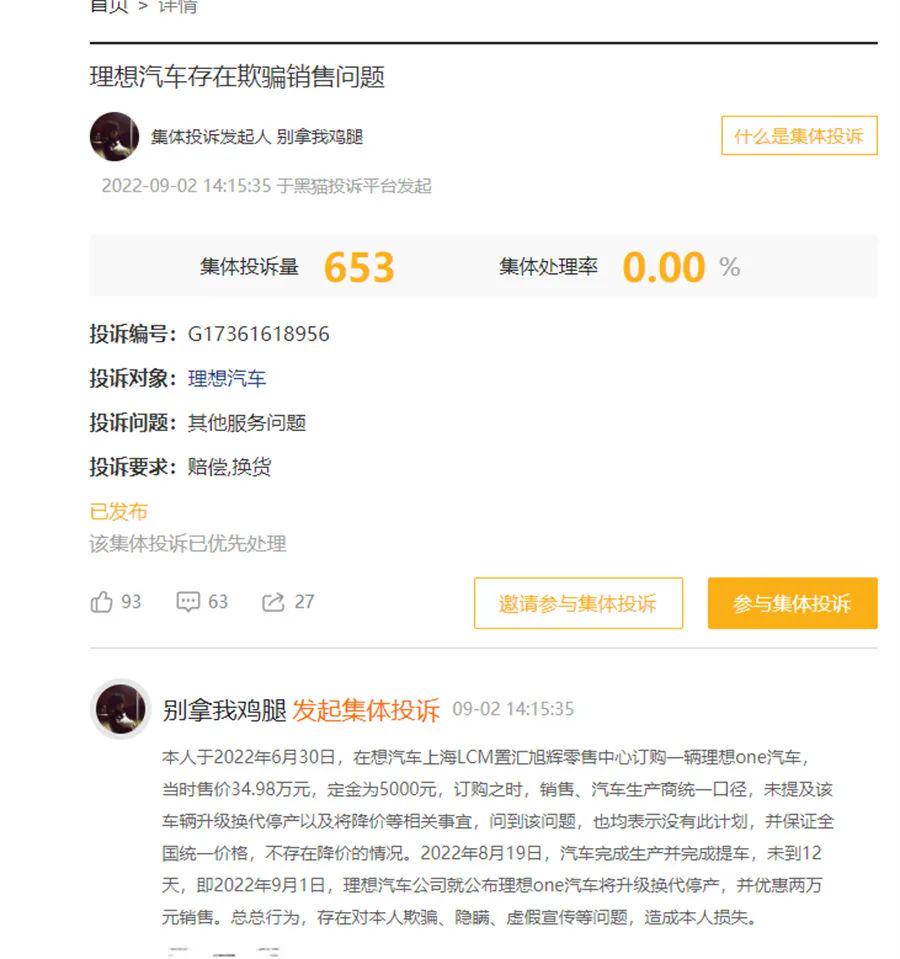The height and width of the screenshot is (959, 900).
Task: Click the share arrow icon
Action: pyautogui.click(x=273, y=602)
